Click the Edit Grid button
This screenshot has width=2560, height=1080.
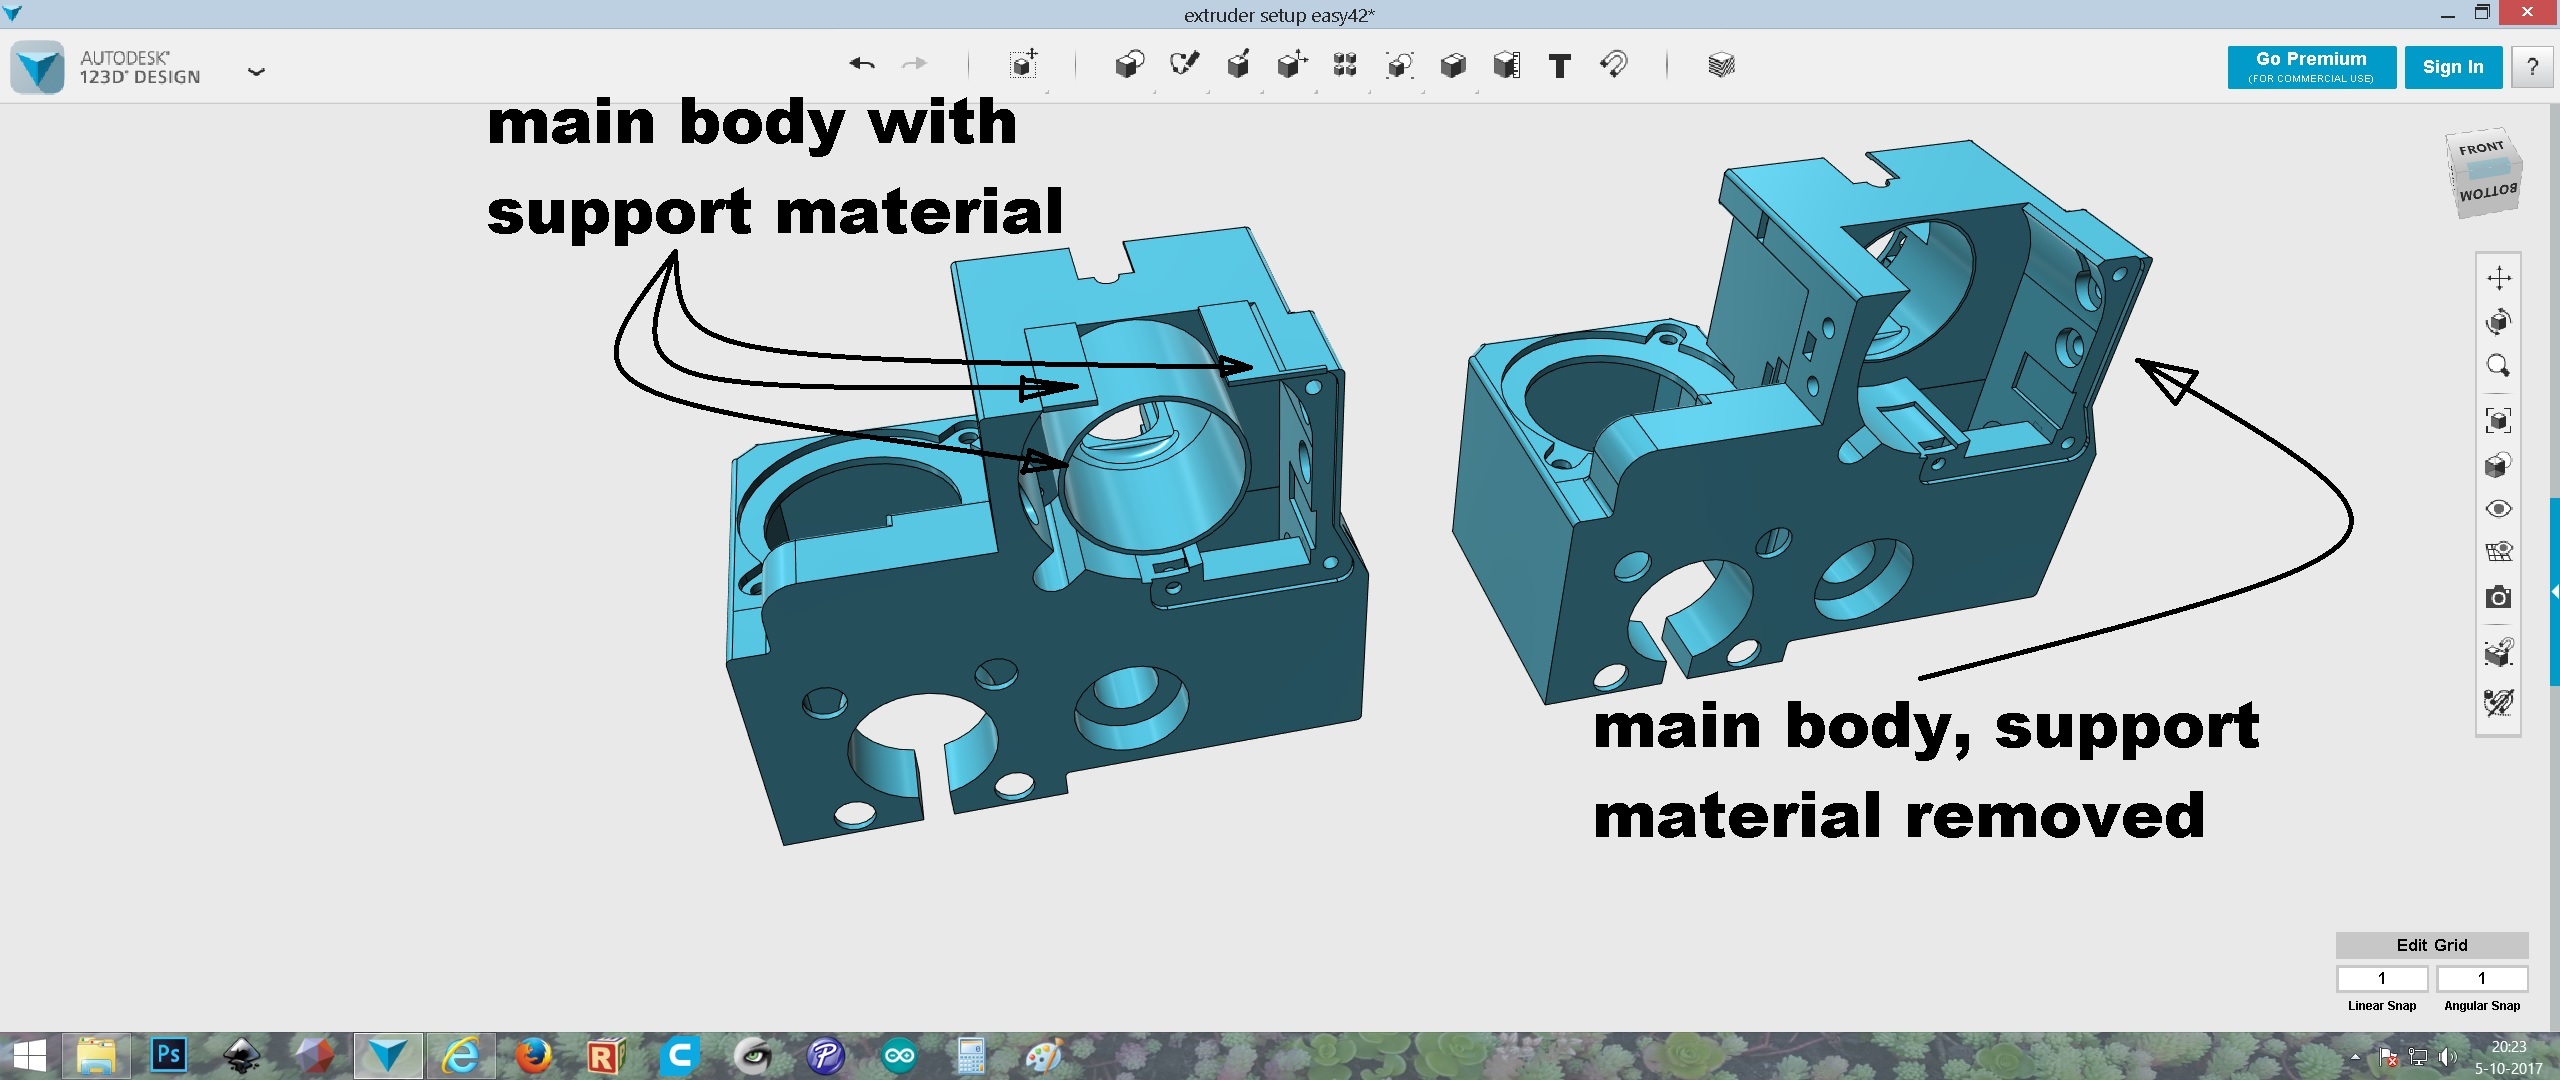2432,945
